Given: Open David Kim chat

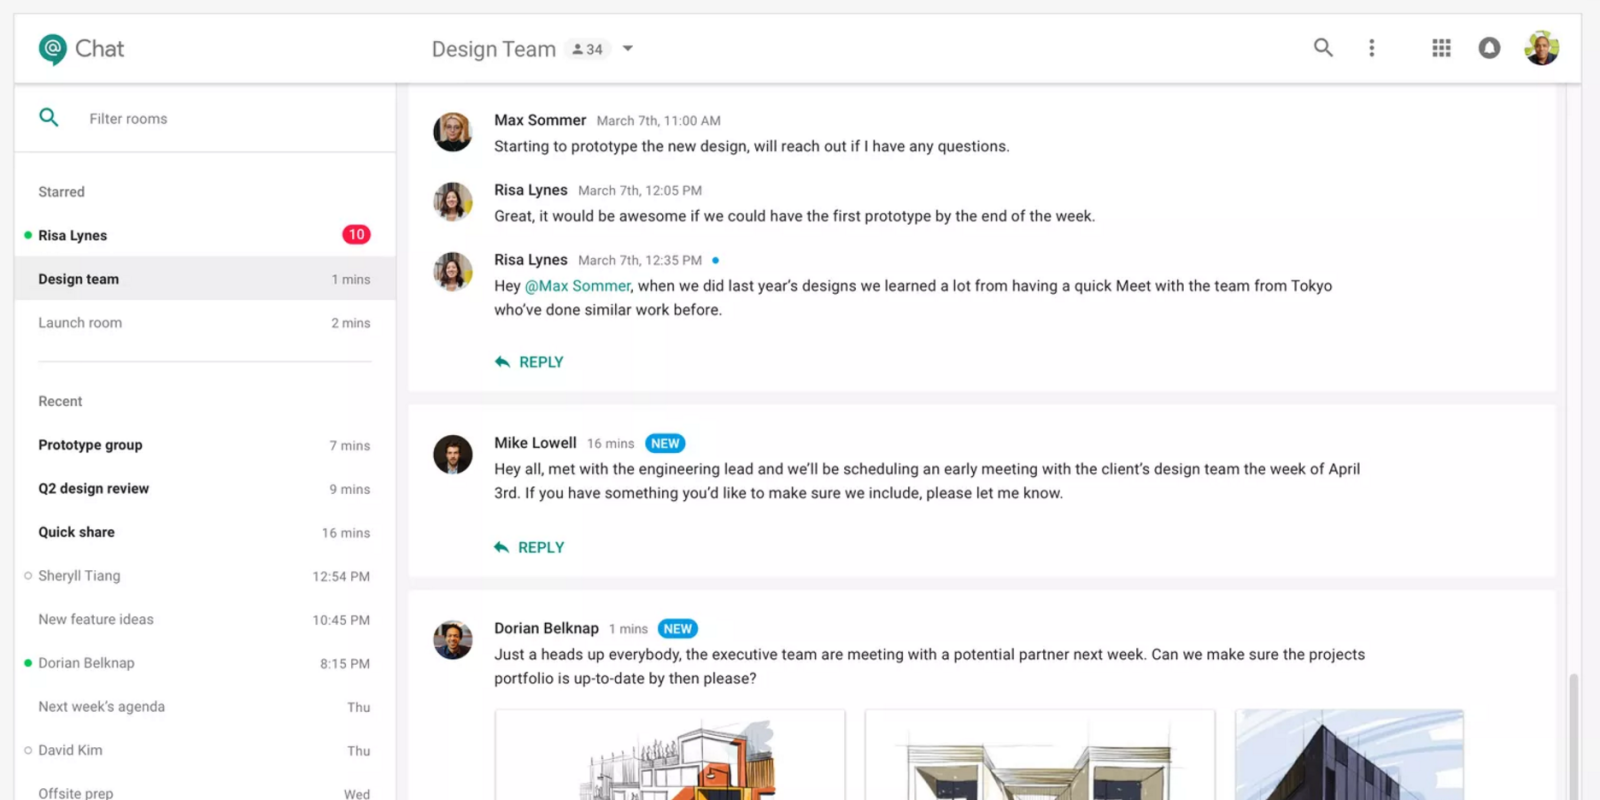Looking at the screenshot, I should pyautogui.click(x=205, y=750).
